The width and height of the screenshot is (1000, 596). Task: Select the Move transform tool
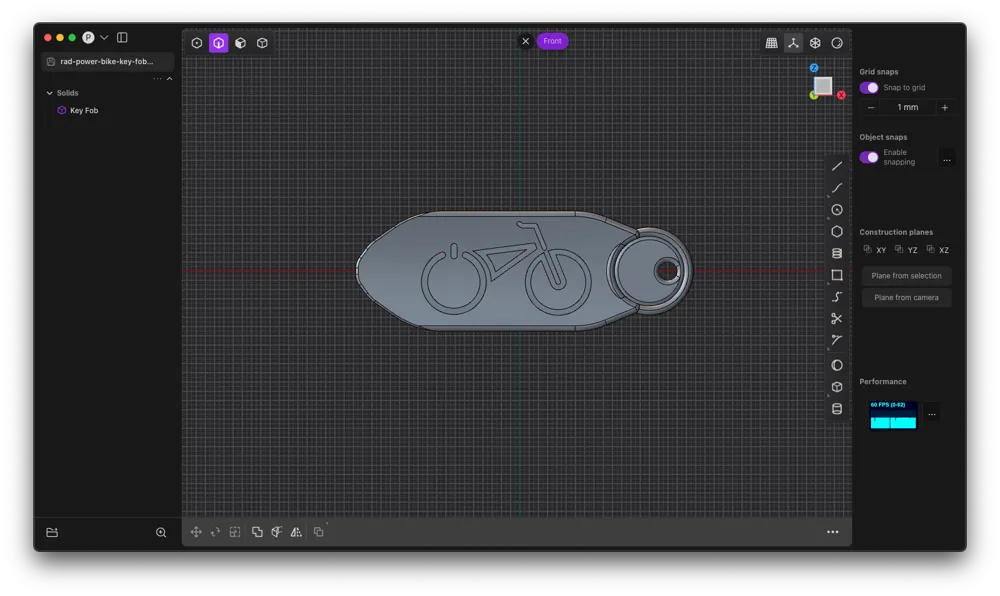(x=196, y=531)
